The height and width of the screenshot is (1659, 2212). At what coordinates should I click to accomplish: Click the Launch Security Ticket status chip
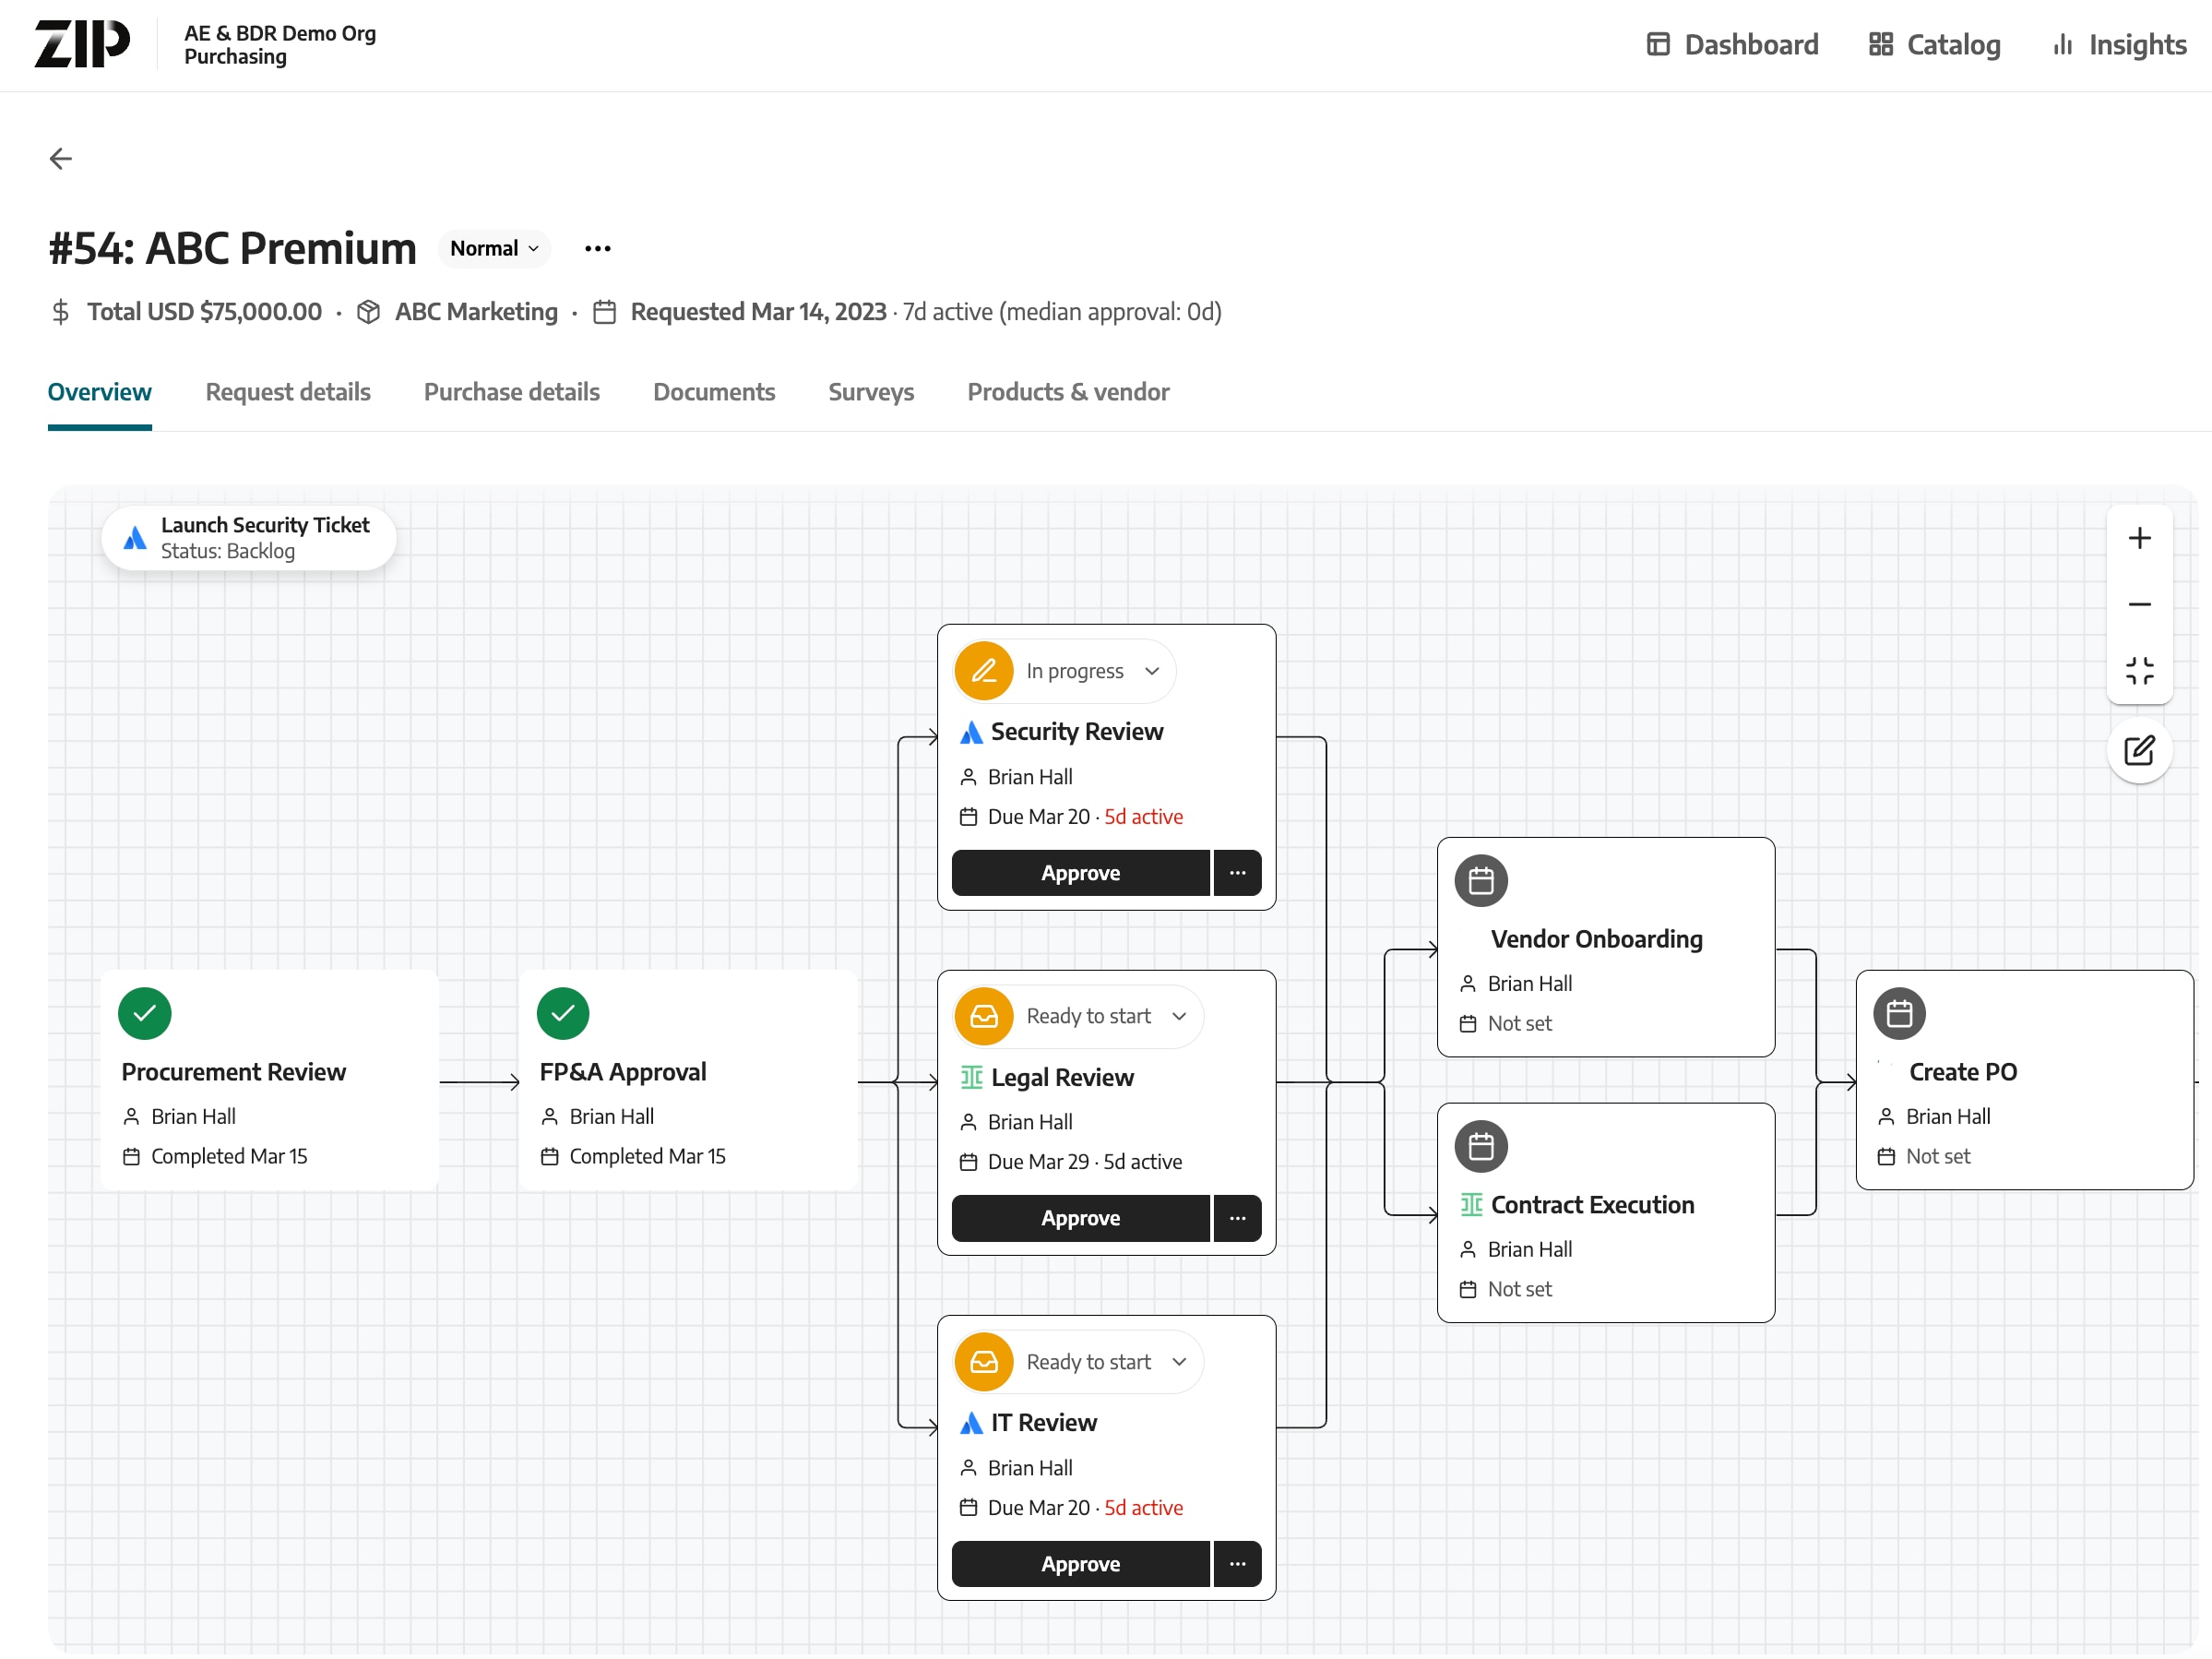click(x=249, y=538)
